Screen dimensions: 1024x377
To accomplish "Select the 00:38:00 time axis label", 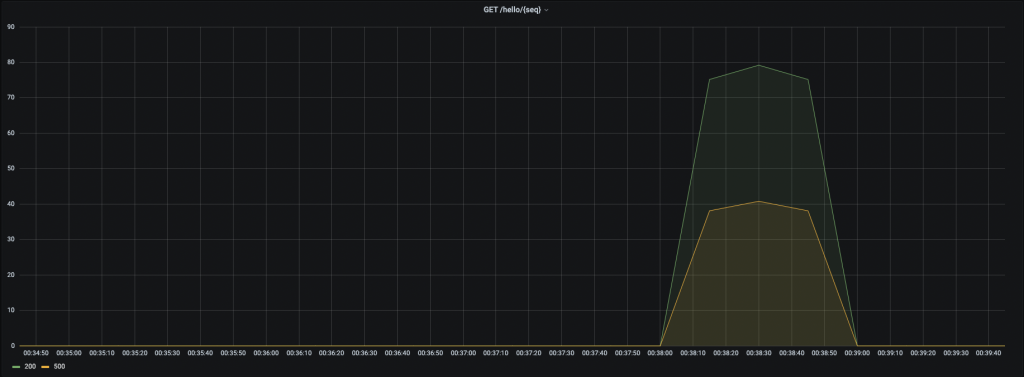I will [x=660, y=353].
